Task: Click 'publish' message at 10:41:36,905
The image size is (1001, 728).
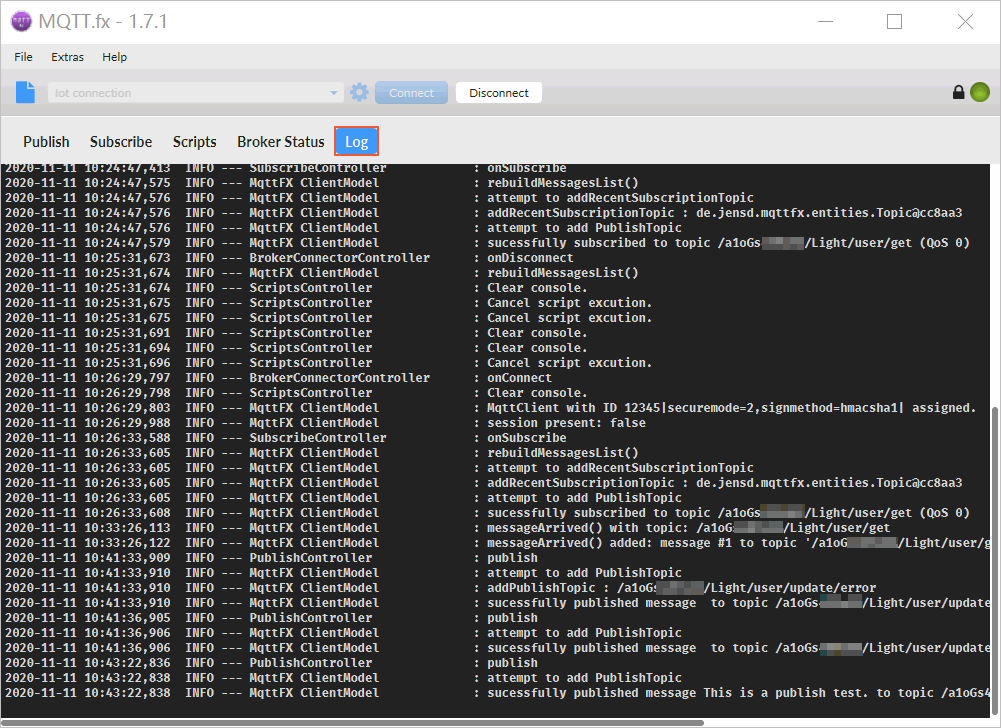Action: (x=512, y=618)
